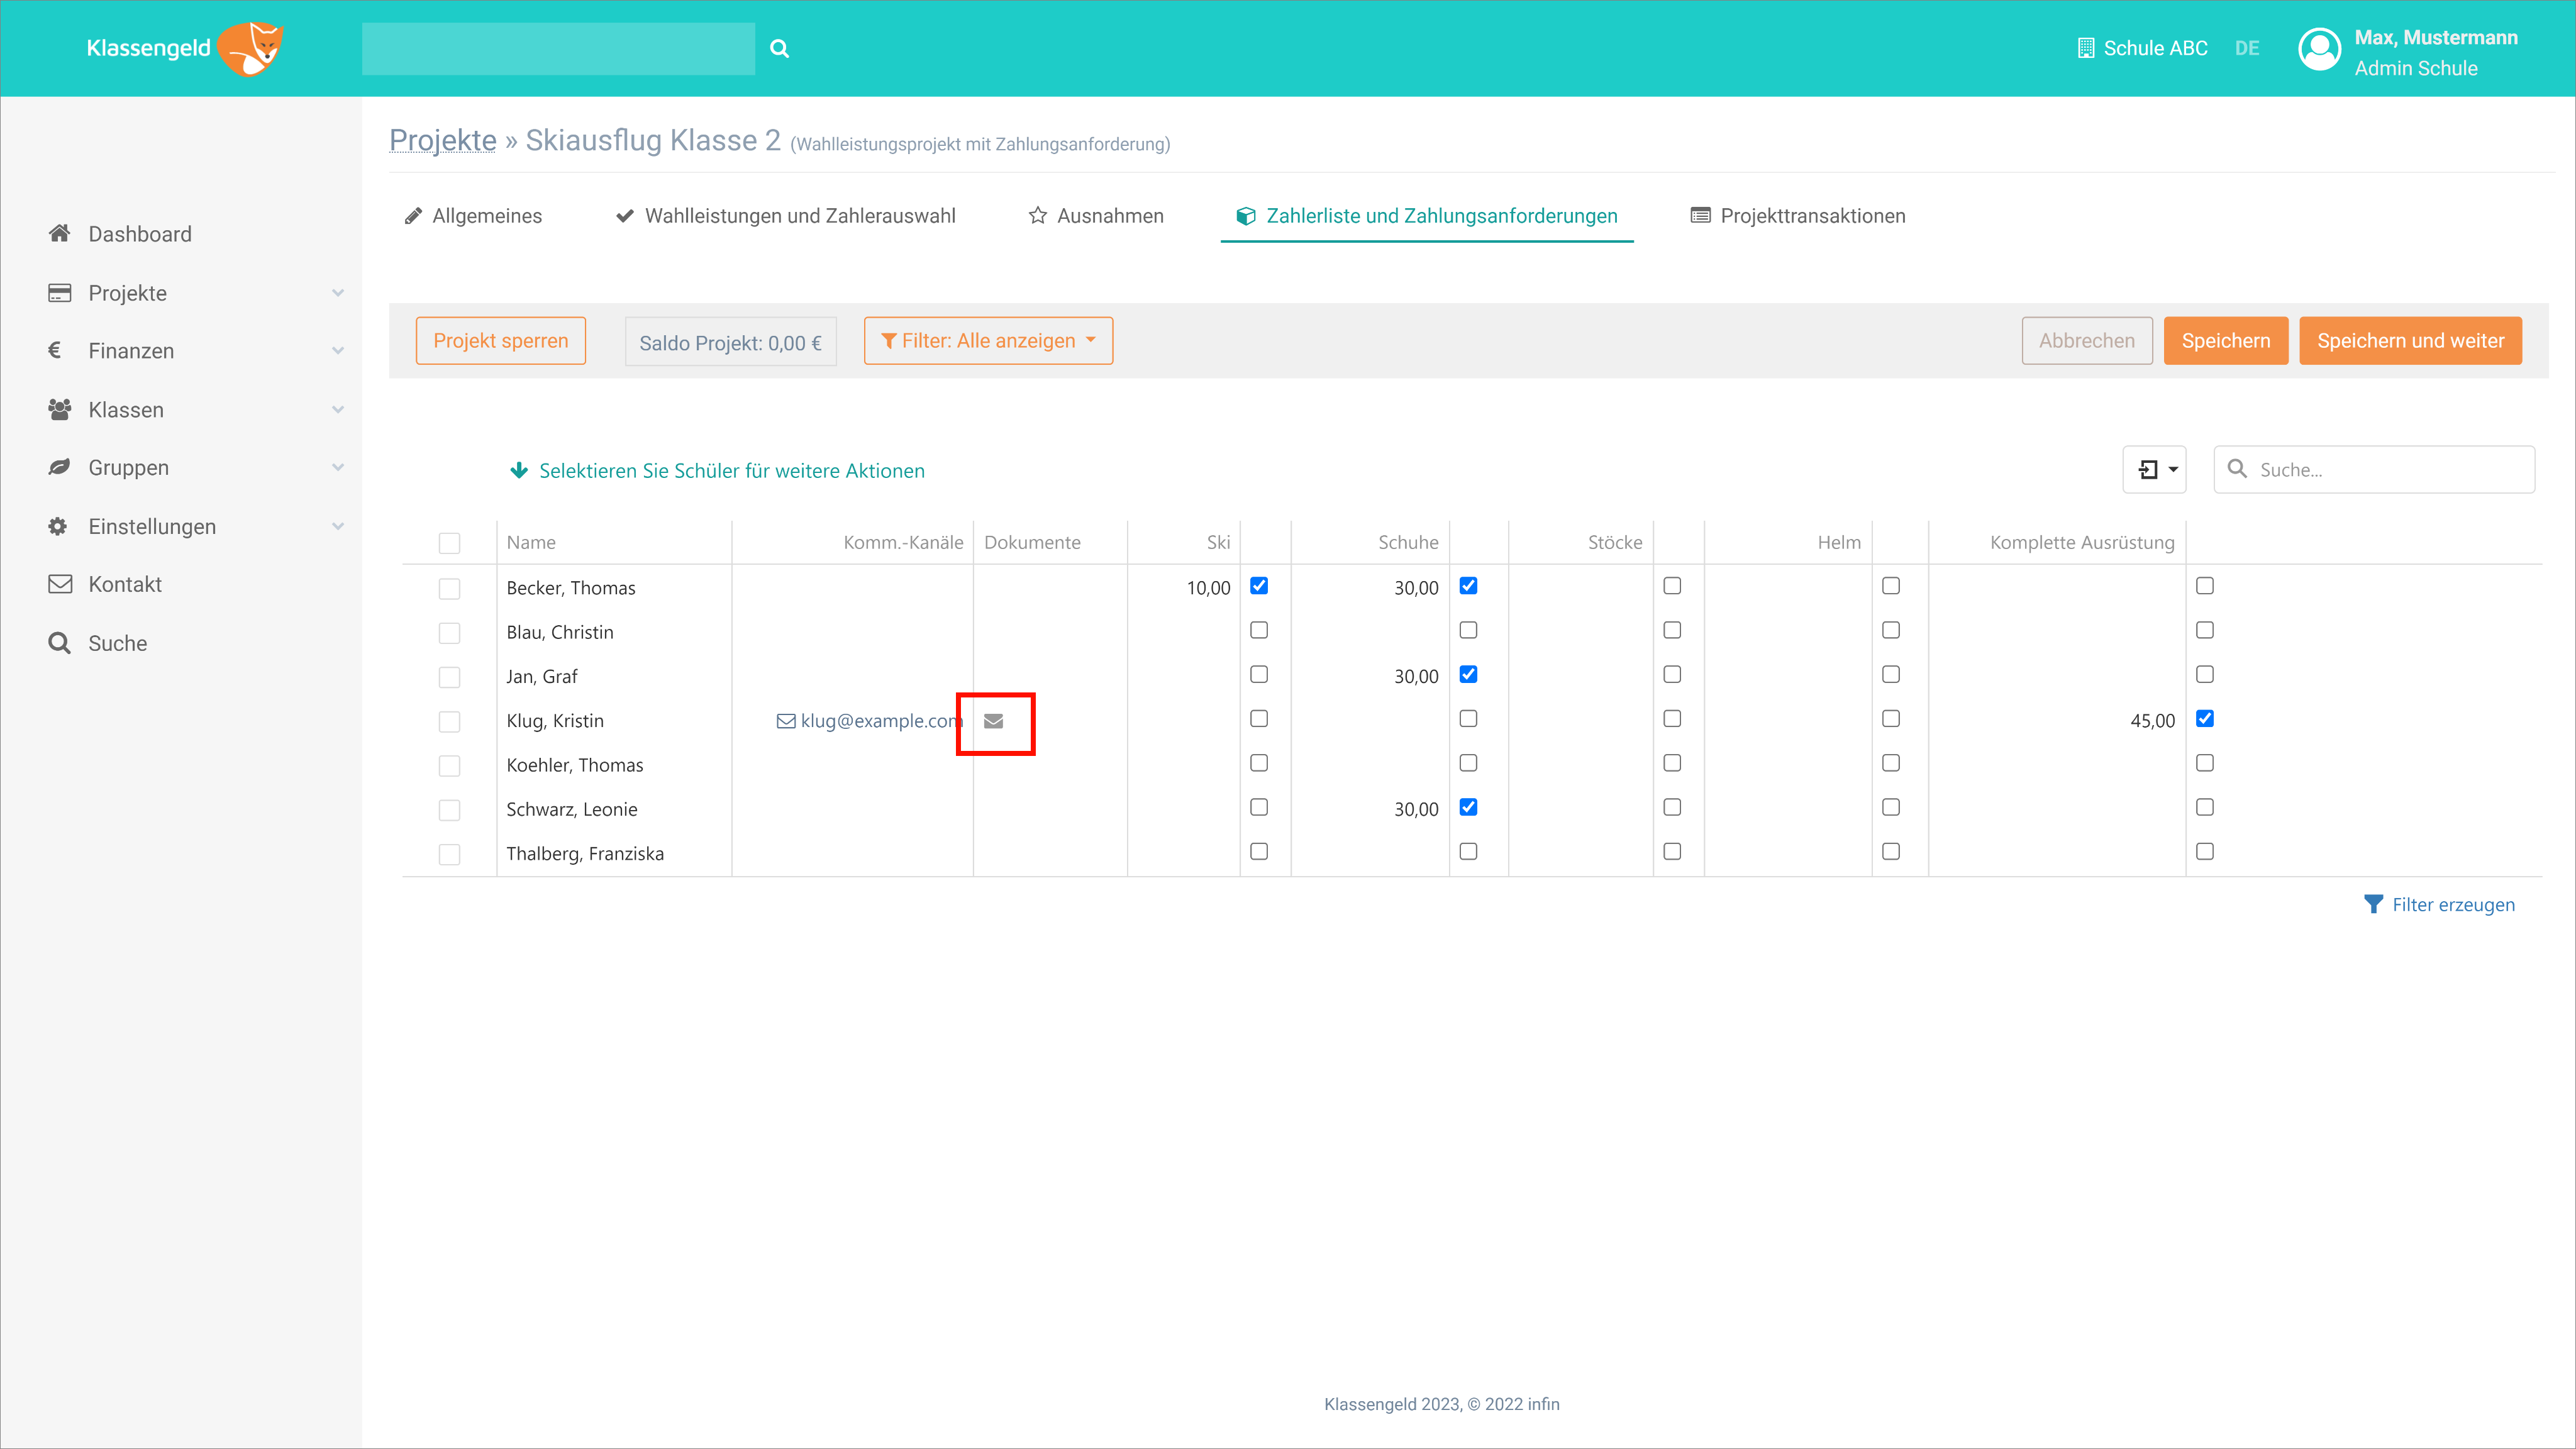Check Helm option for Blau, Christin

coord(1891,630)
